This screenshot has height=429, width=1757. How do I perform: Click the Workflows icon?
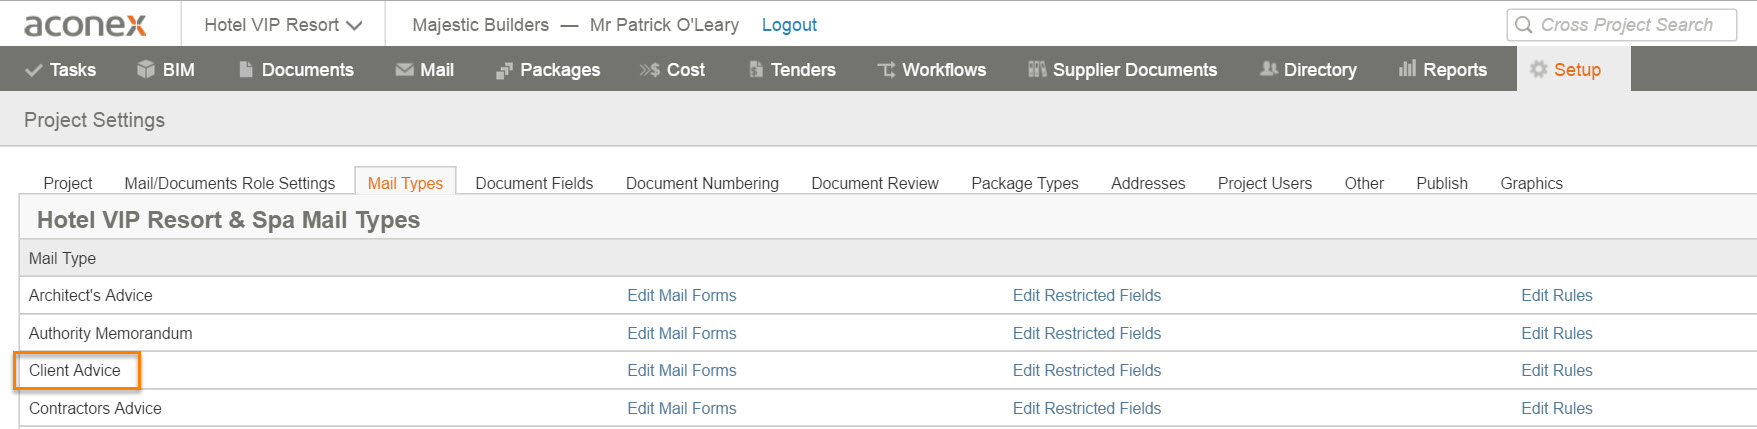pyautogui.click(x=886, y=70)
